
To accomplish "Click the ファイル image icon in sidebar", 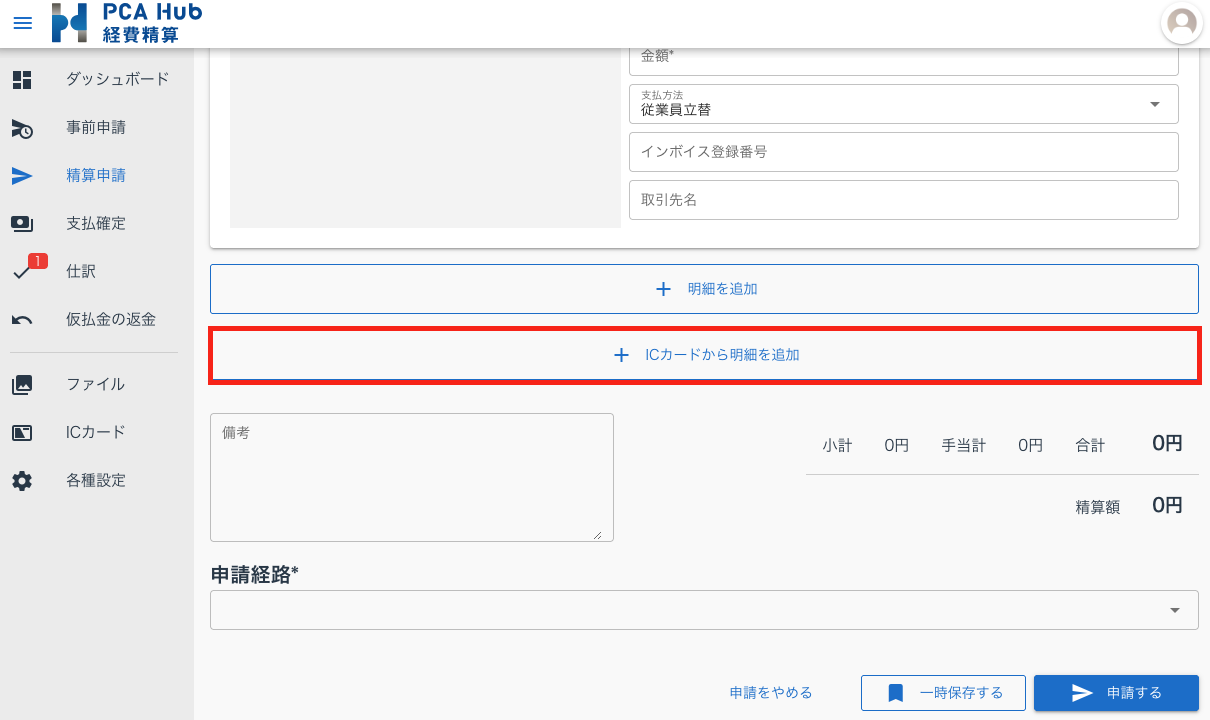I will [22, 384].
